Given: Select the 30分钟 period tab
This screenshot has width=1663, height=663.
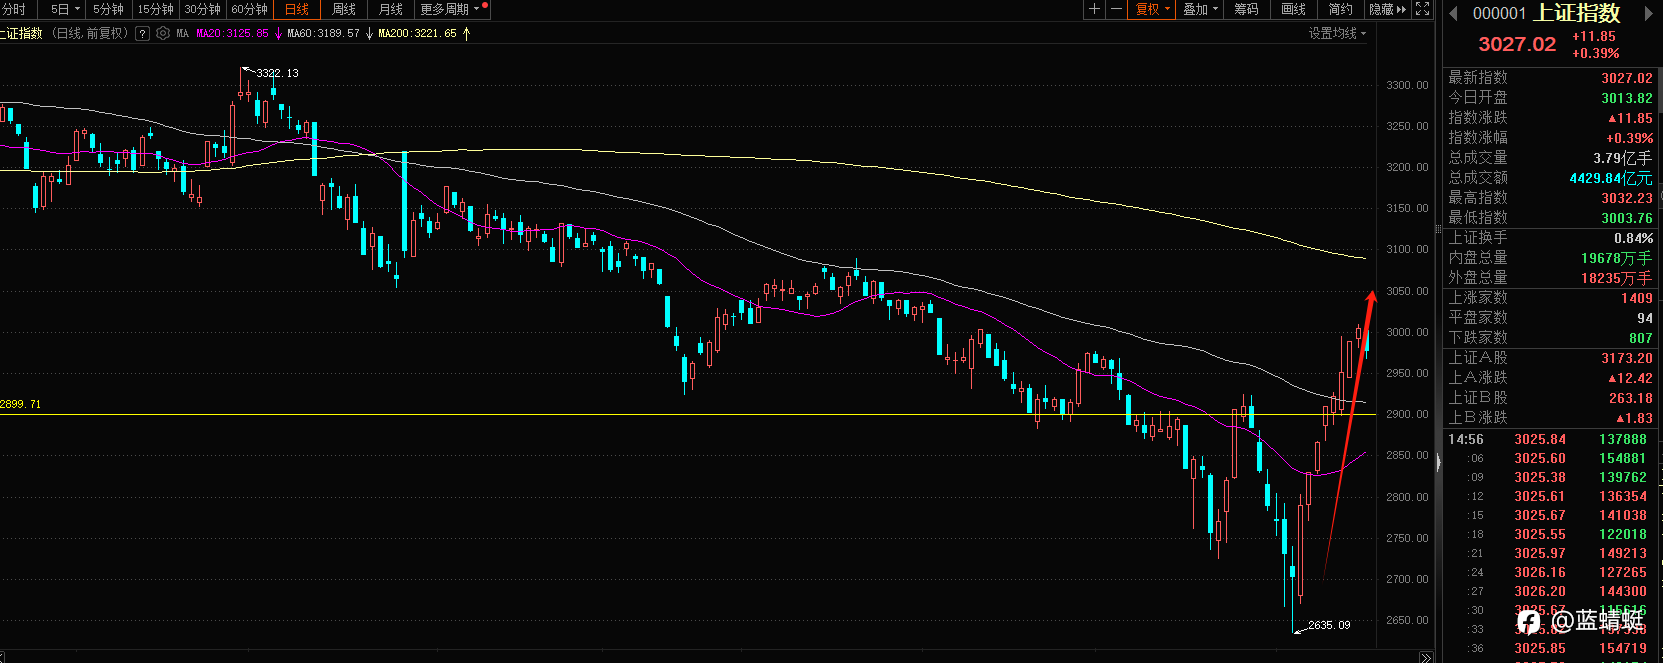Looking at the screenshot, I should click(202, 9).
